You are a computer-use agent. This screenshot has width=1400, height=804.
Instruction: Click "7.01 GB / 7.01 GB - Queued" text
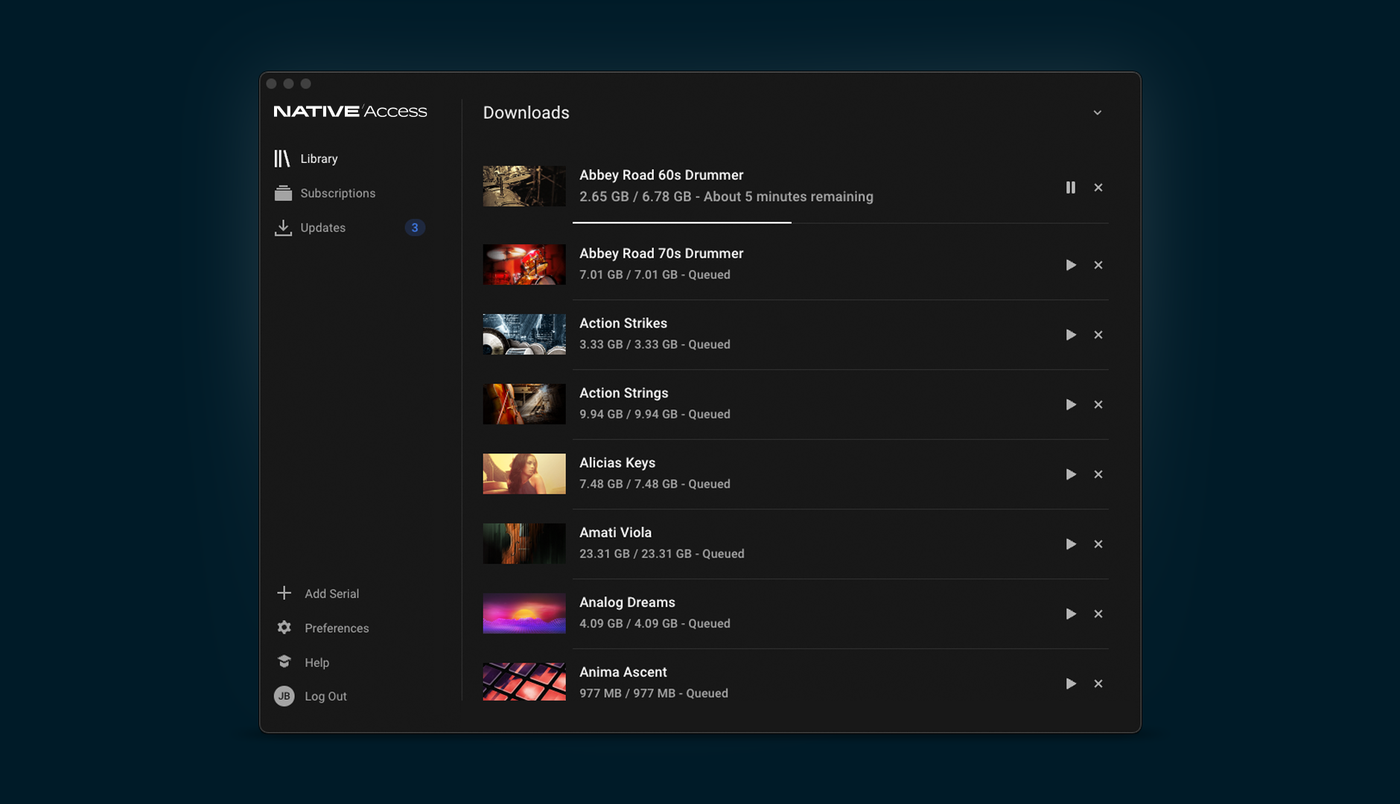(x=655, y=275)
